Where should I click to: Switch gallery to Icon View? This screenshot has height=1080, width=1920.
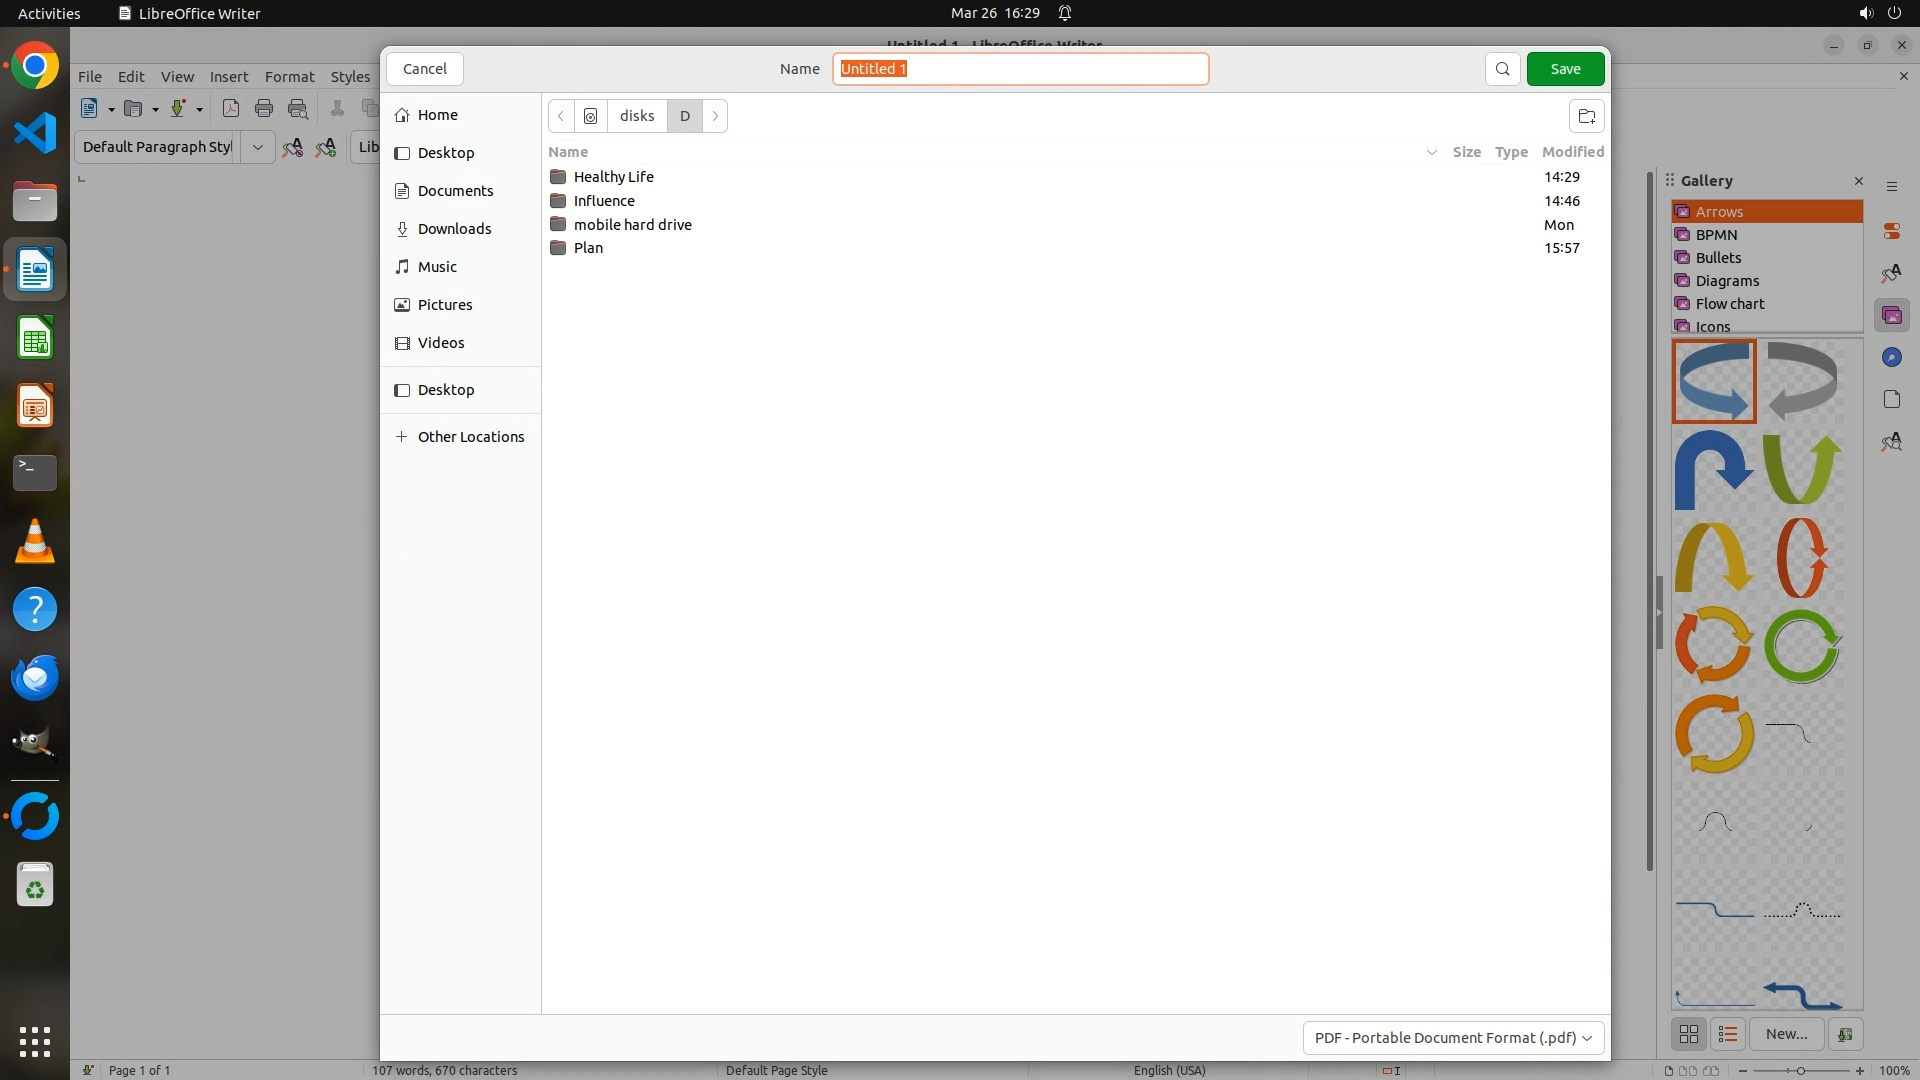[x=1689, y=1034]
